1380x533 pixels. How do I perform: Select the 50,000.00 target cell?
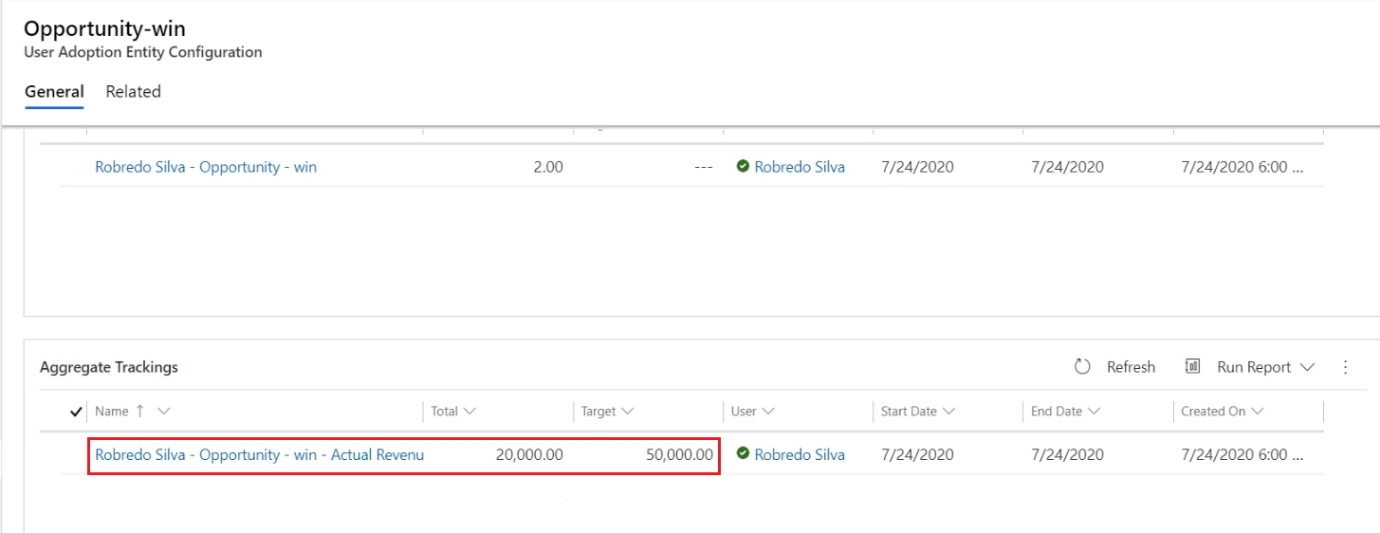point(679,454)
